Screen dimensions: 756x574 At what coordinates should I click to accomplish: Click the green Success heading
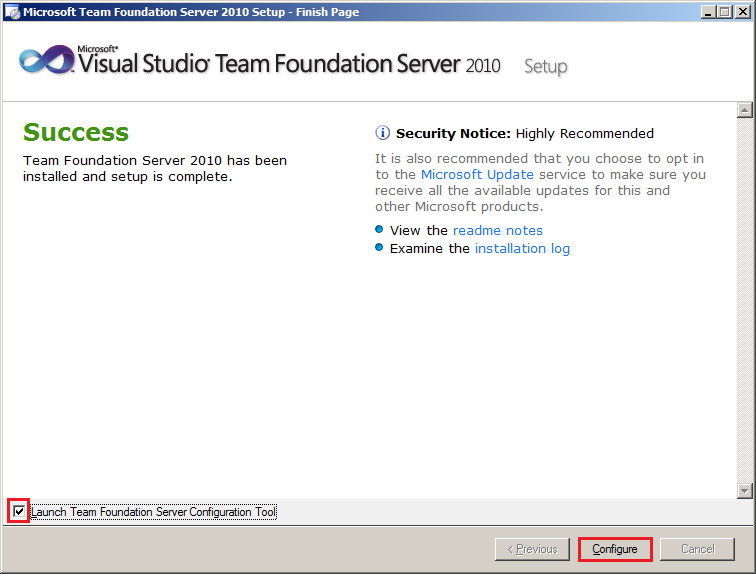76,133
